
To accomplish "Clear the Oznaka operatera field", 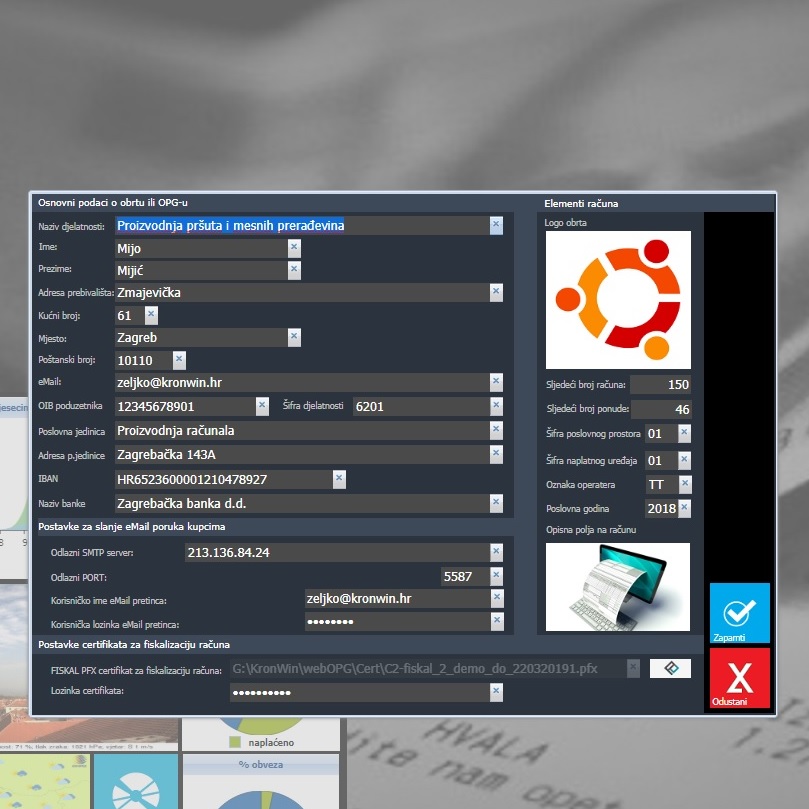I will click(x=685, y=484).
